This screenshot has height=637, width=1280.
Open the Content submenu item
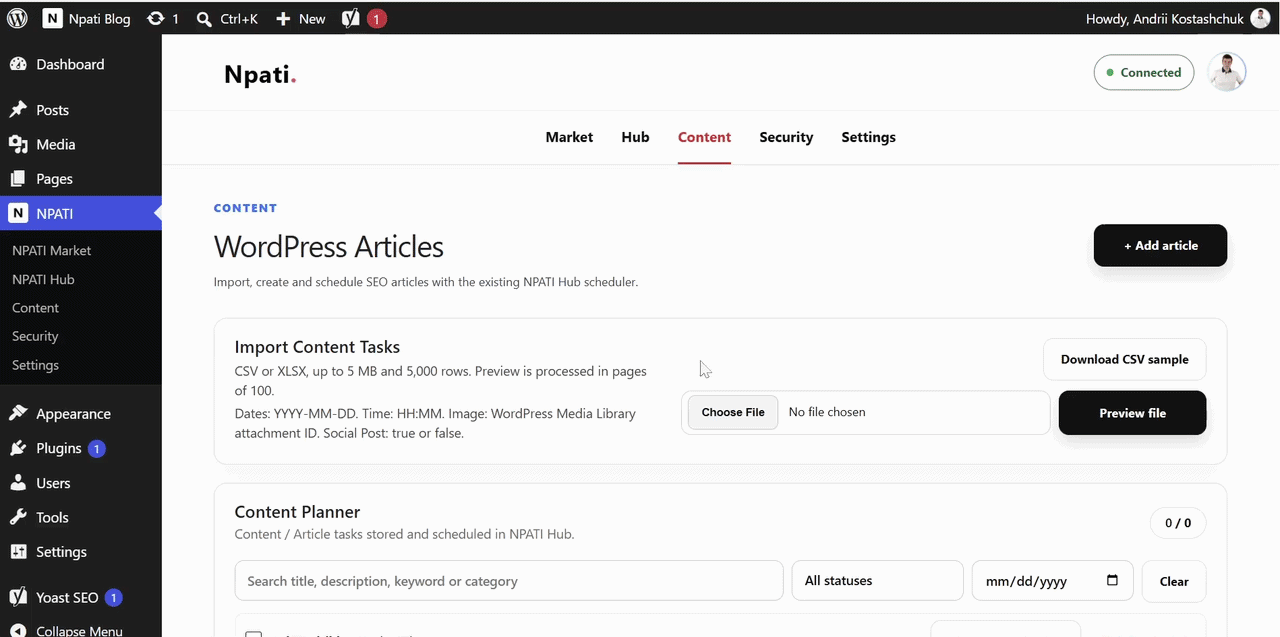pyautogui.click(x=35, y=308)
